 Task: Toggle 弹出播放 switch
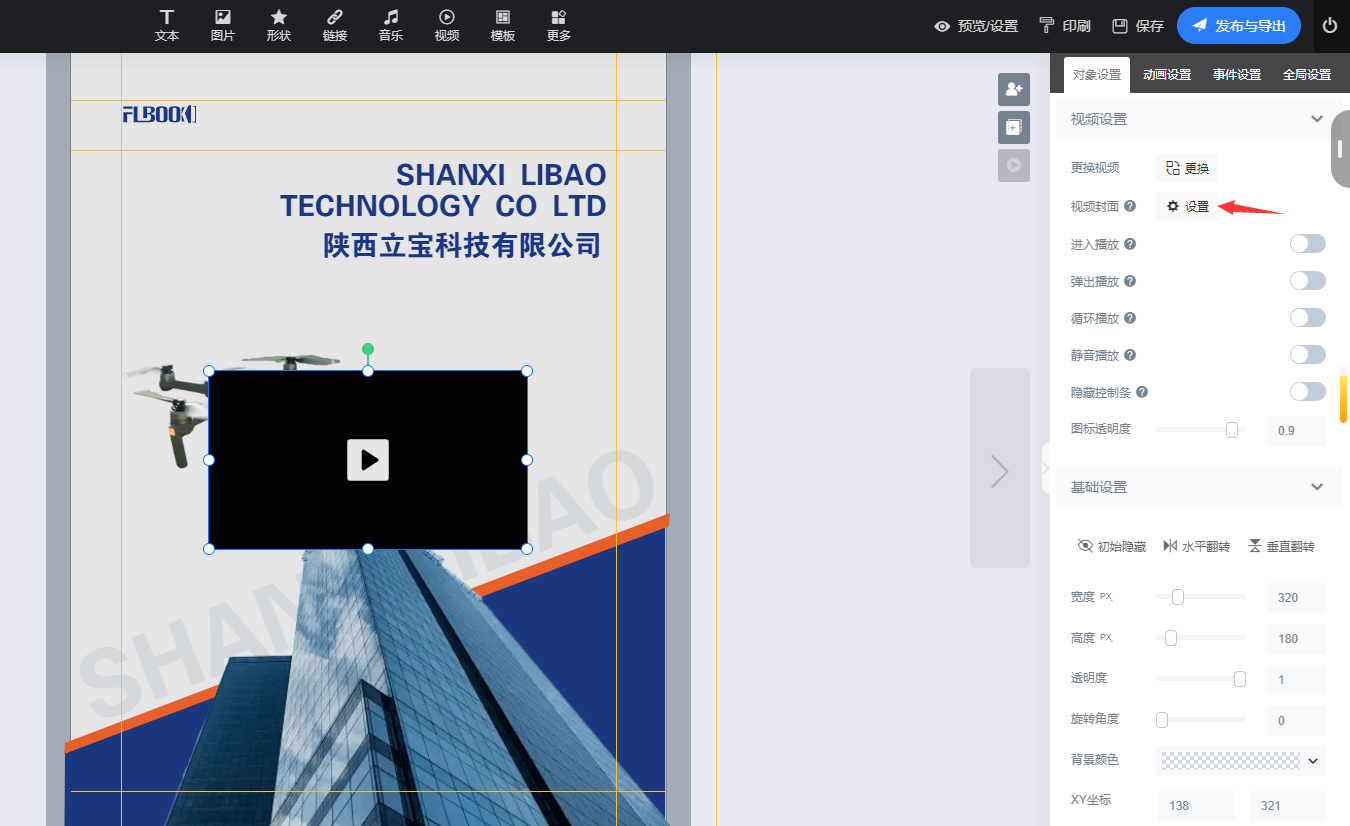pos(1307,281)
